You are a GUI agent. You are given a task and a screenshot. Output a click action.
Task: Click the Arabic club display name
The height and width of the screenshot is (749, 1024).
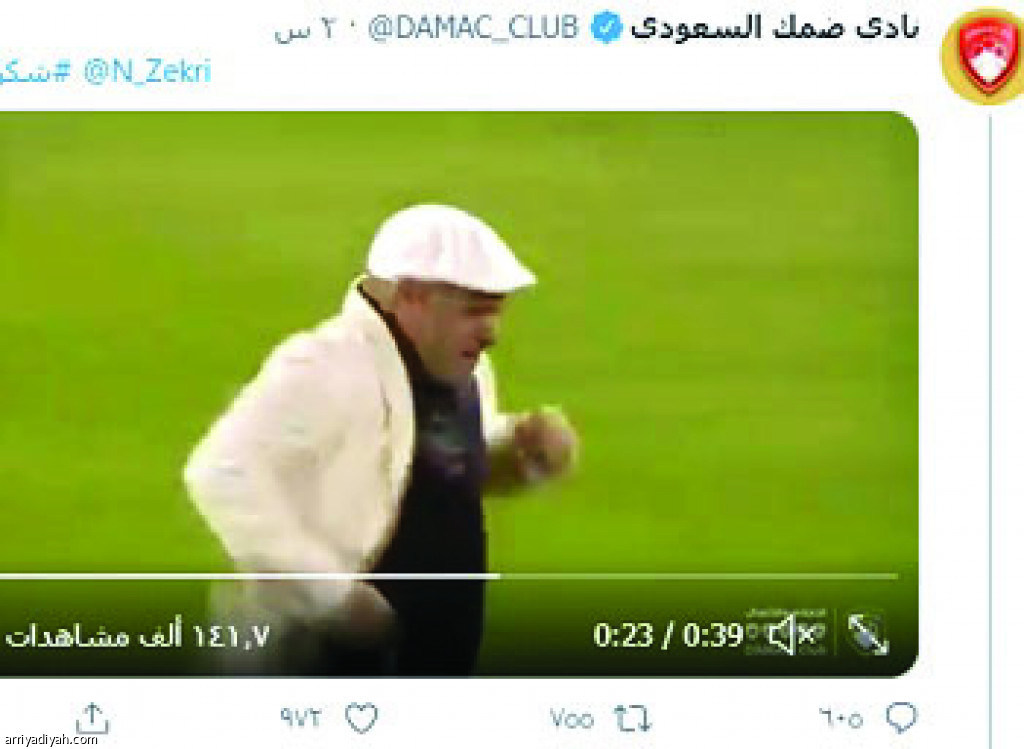pyautogui.click(x=775, y=27)
